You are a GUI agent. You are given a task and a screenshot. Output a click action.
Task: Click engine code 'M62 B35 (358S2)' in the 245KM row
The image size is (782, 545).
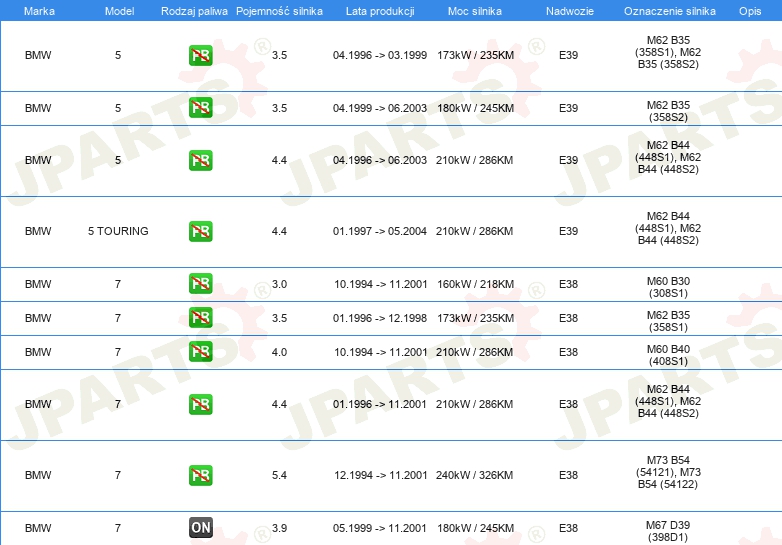click(x=668, y=111)
